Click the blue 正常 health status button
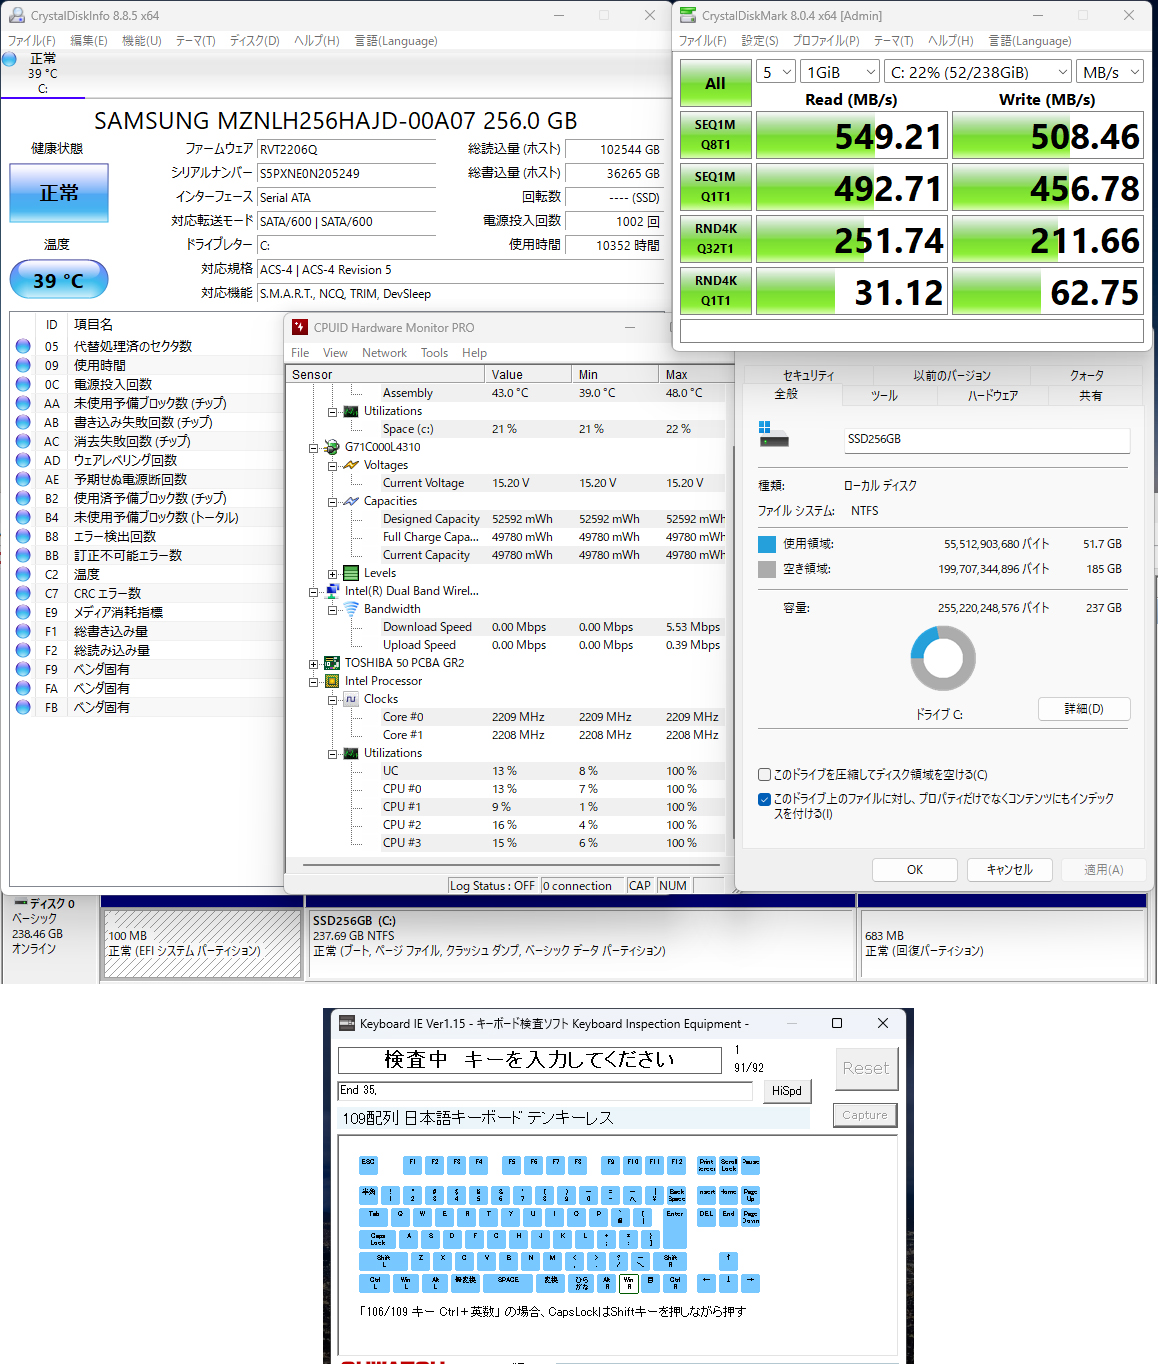This screenshot has height=1364, width=1158. pos(59,193)
